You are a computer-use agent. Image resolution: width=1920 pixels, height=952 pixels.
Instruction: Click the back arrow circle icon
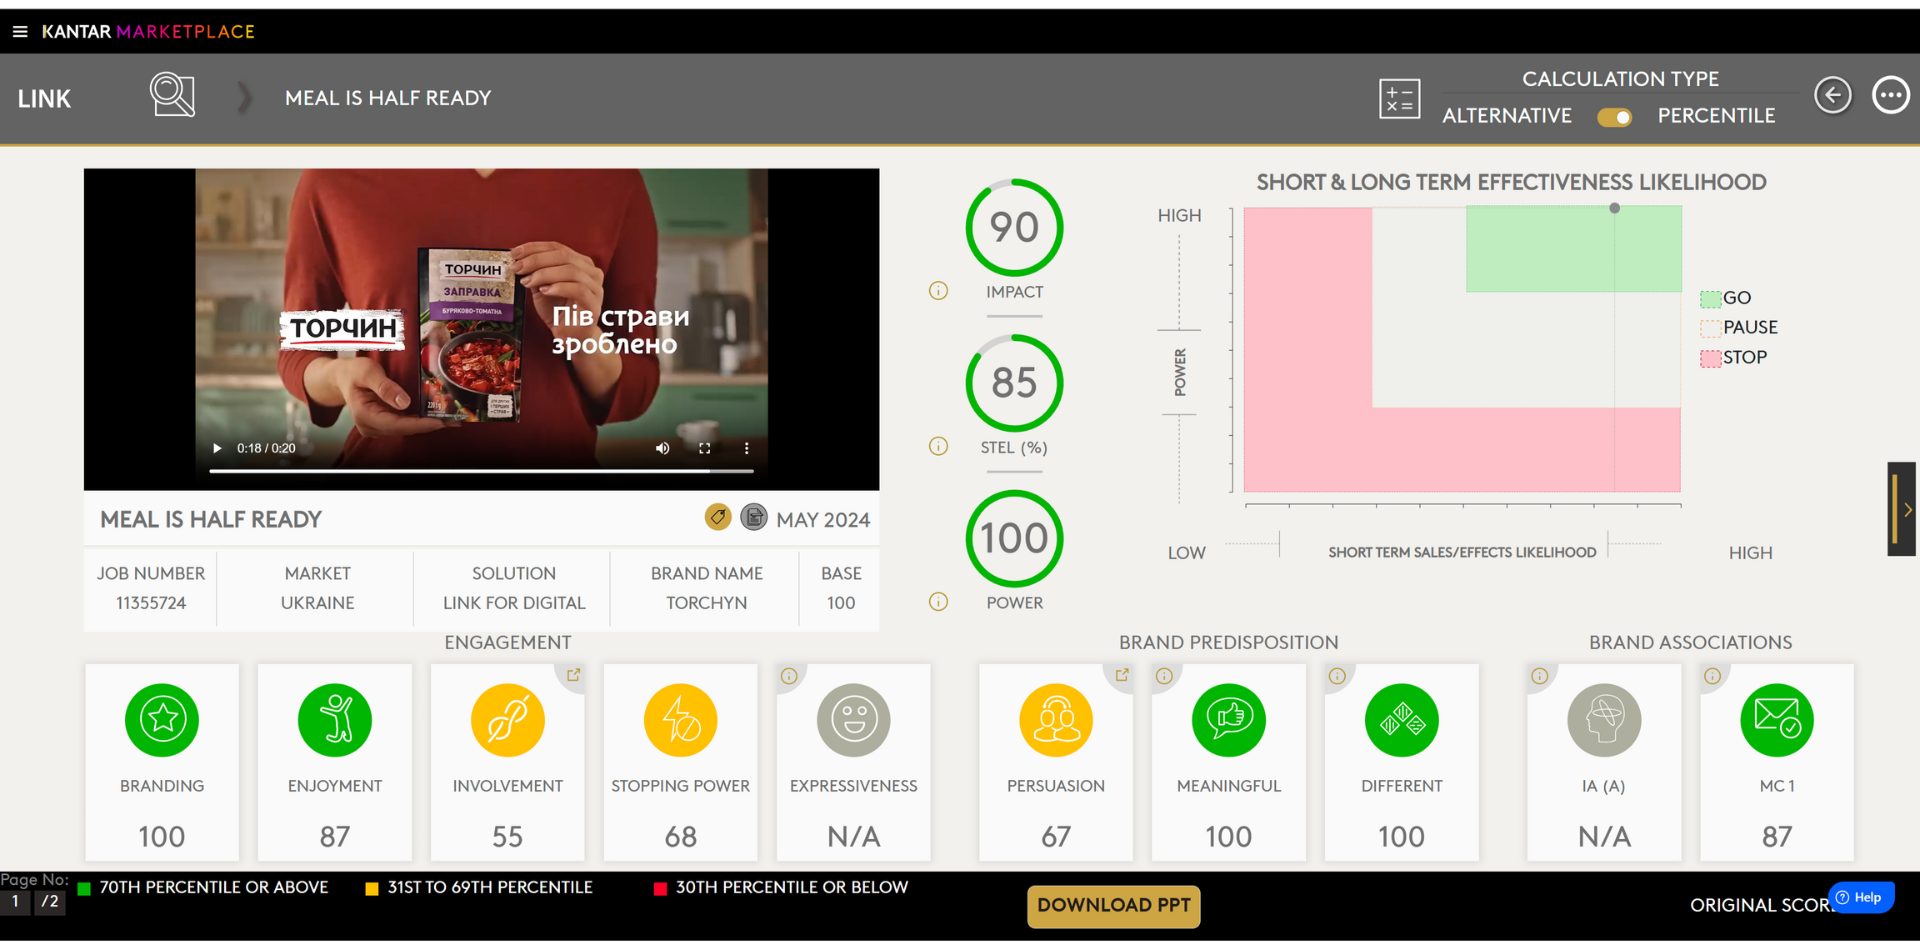point(1832,96)
